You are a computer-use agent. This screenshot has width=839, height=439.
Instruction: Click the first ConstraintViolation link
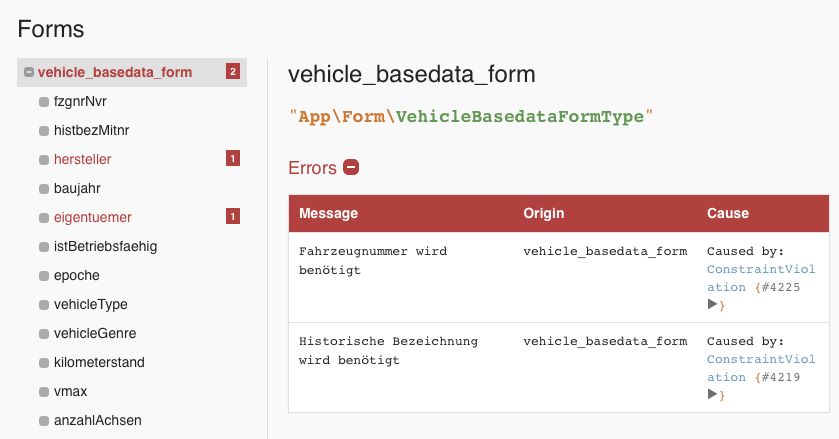pos(760,270)
